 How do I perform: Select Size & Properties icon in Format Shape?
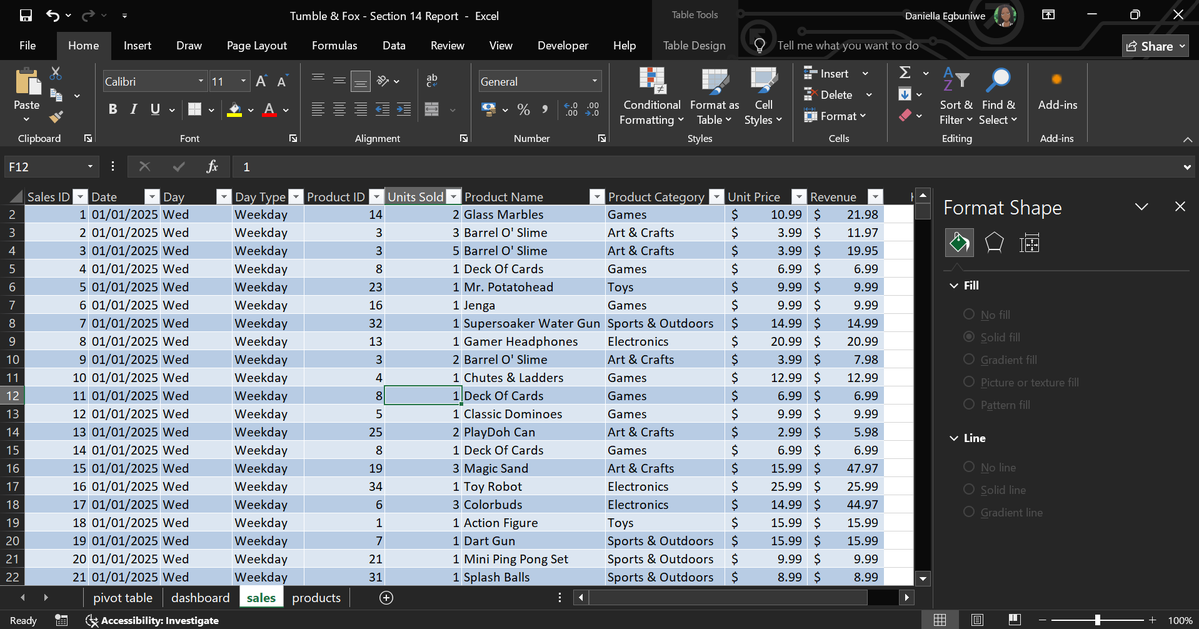(x=1029, y=243)
